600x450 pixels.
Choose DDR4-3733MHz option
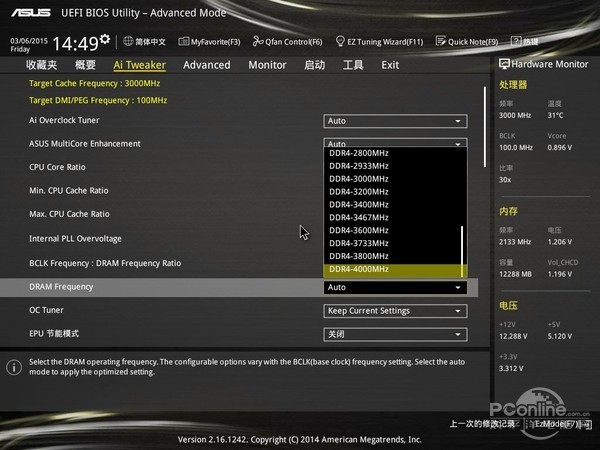[x=393, y=243]
